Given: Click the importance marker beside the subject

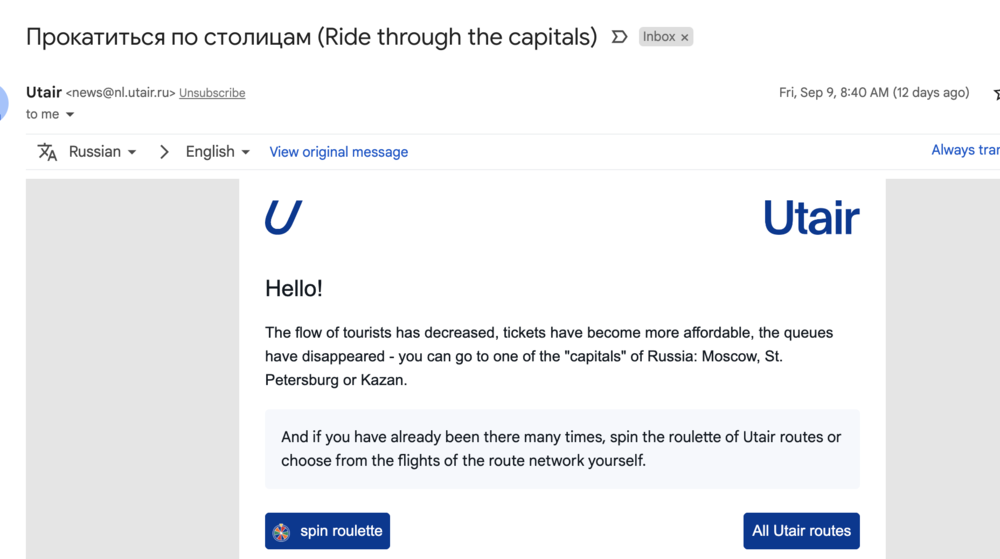Looking at the screenshot, I should coord(619,37).
